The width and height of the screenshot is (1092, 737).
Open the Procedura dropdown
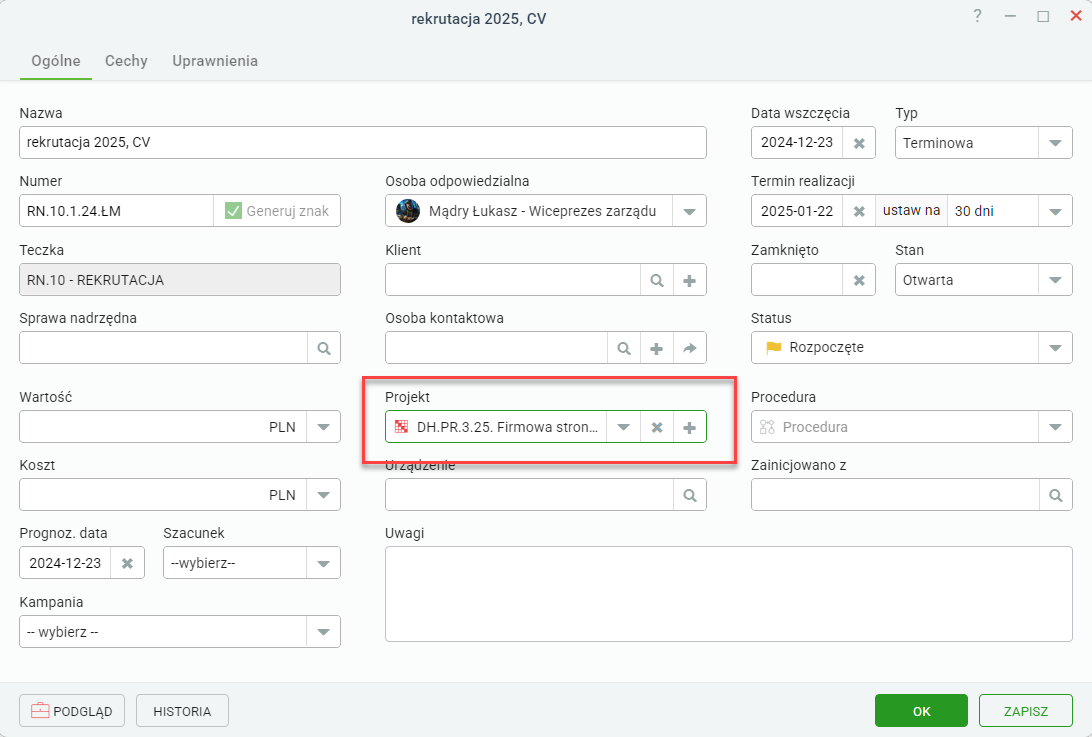point(1055,427)
